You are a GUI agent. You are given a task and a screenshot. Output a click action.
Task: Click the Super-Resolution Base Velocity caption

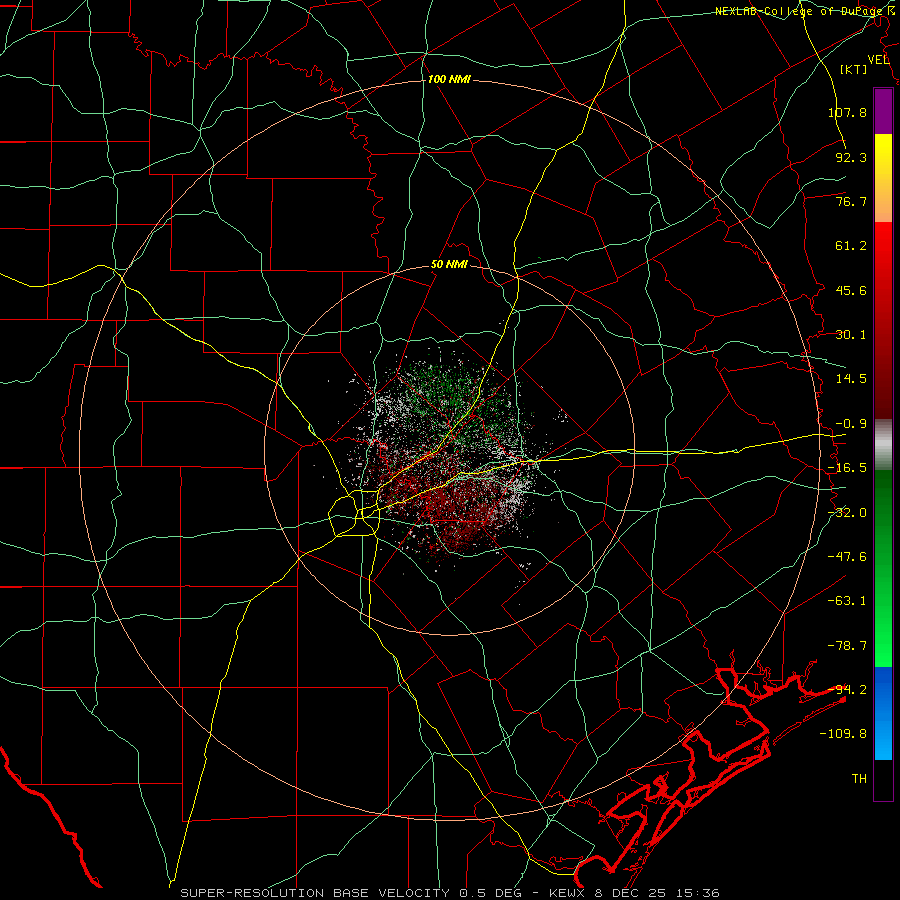pyautogui.click(x=449, y=893)
